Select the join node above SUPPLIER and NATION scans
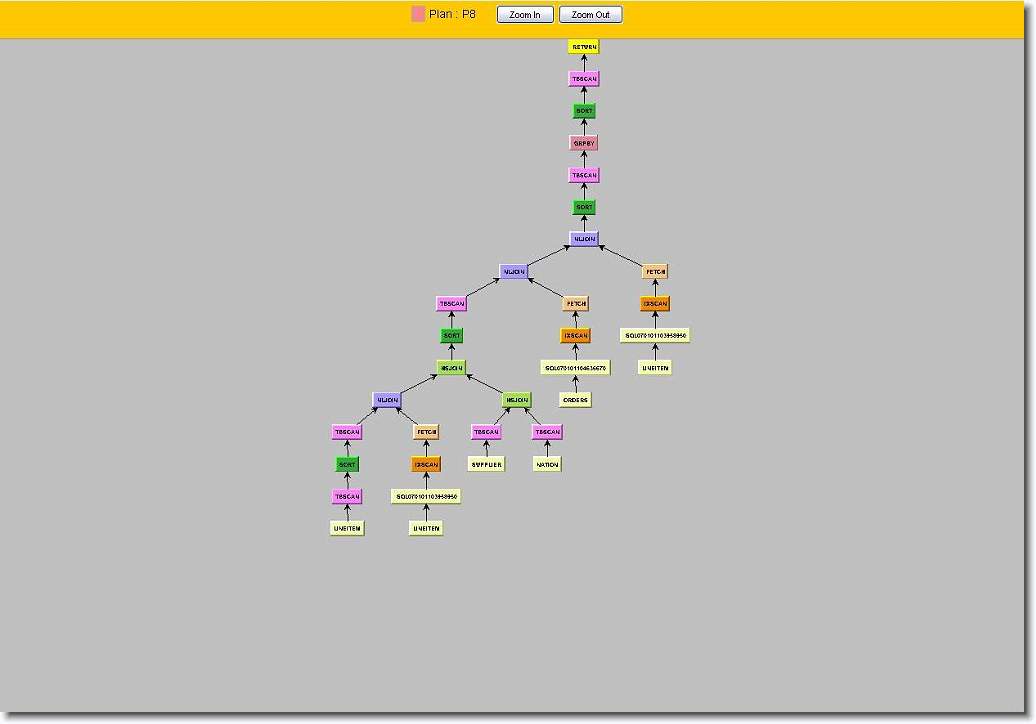Image resolution: width=1036 pixels, height=724 pixels. click(516, 400)
